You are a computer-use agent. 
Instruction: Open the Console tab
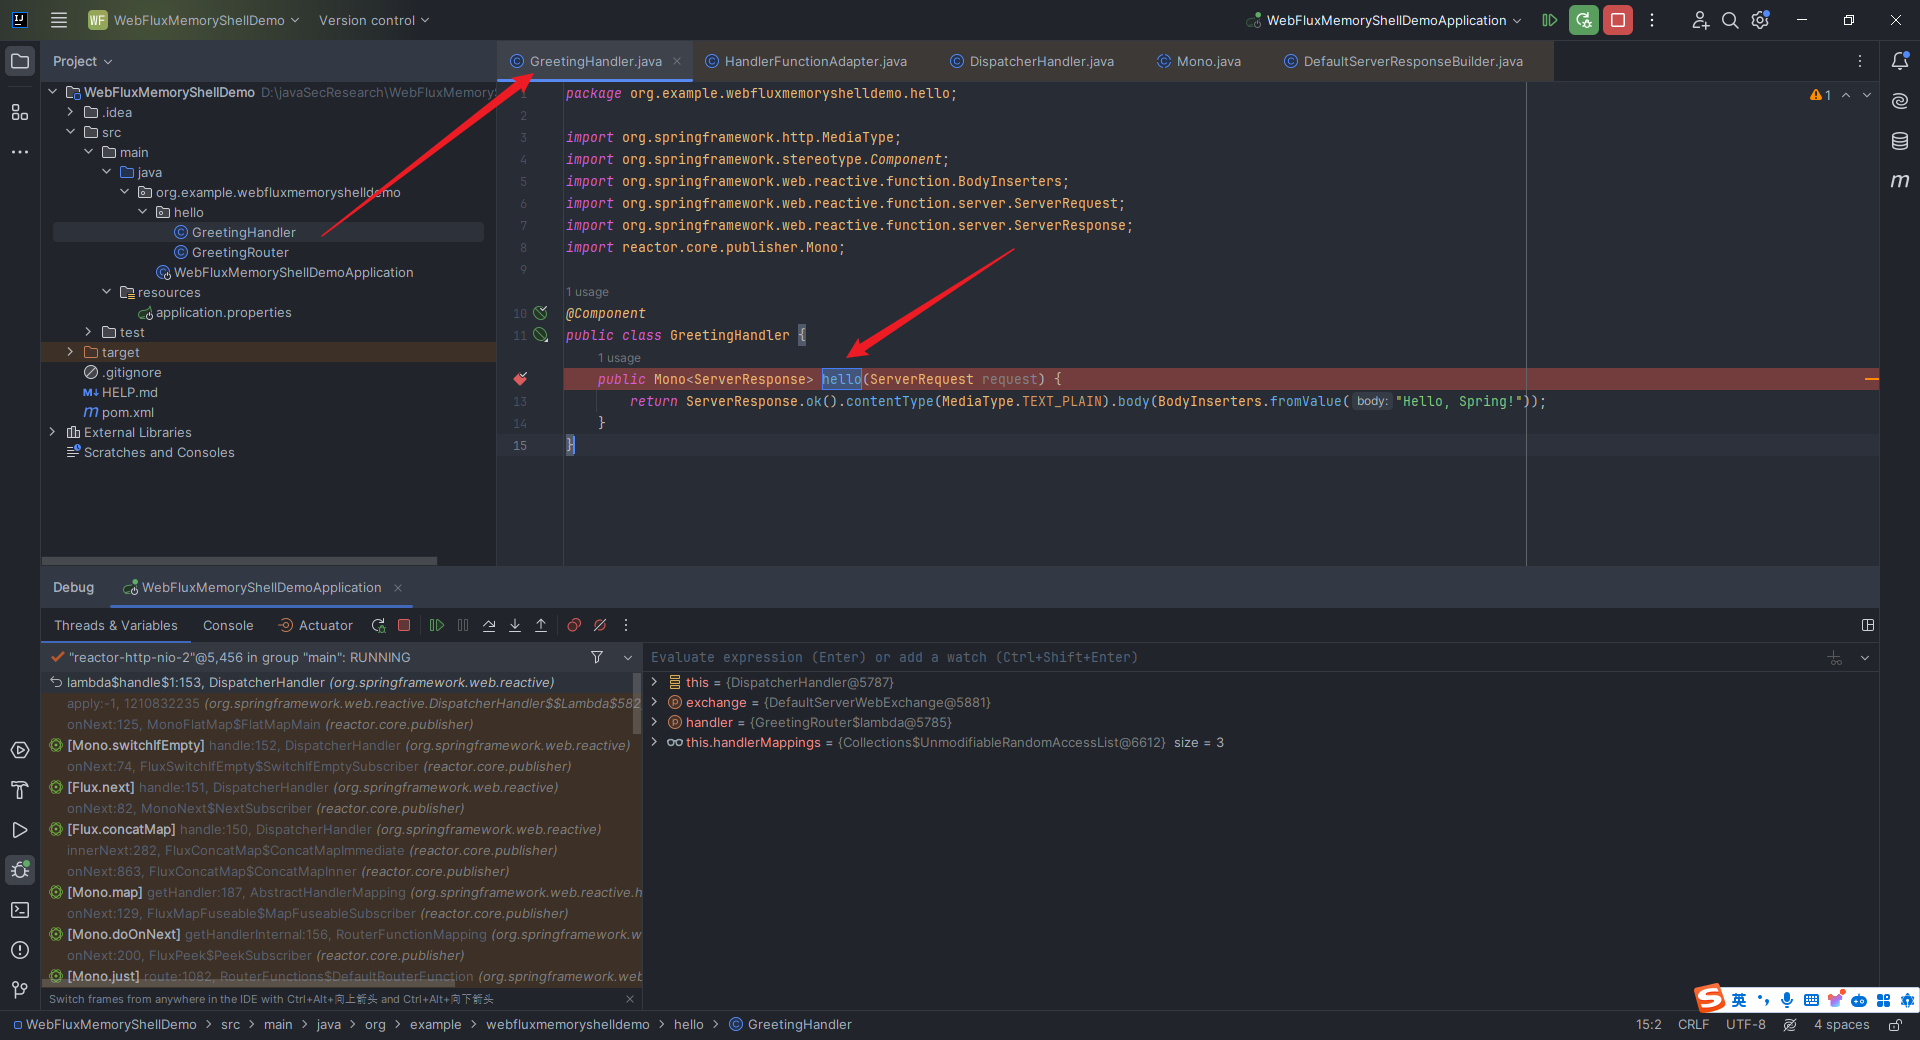click(x=228, y=625)
